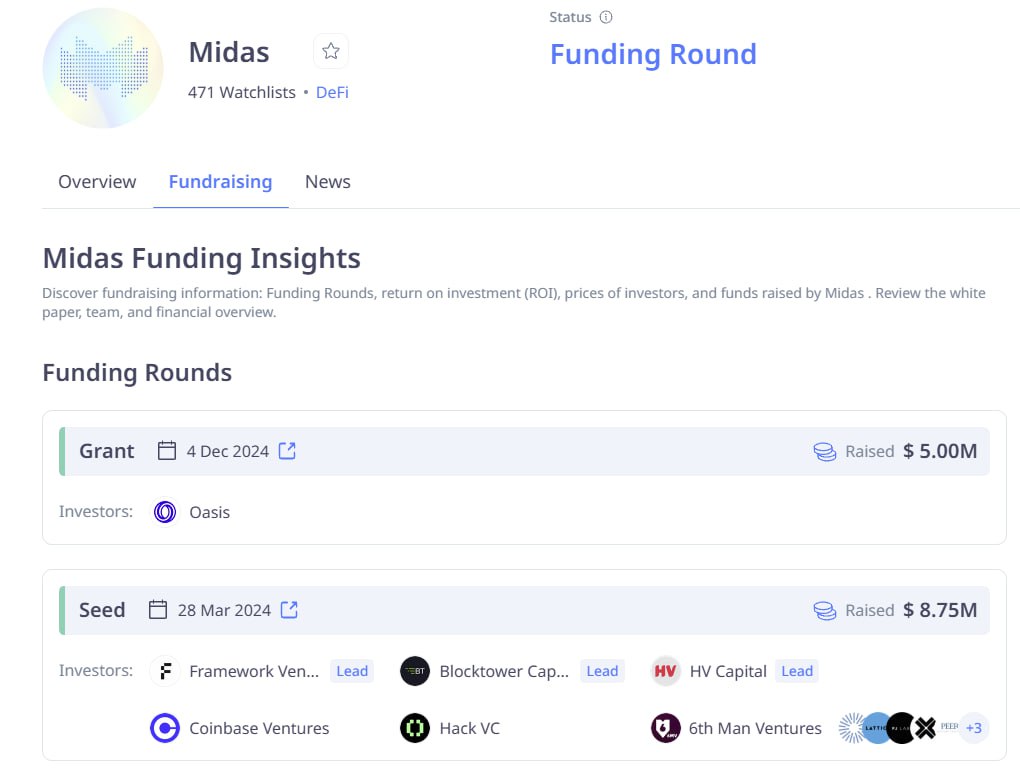Expand the +3 more investors badge
This screenshot has height=771, width=1020.
pos(974,728)
